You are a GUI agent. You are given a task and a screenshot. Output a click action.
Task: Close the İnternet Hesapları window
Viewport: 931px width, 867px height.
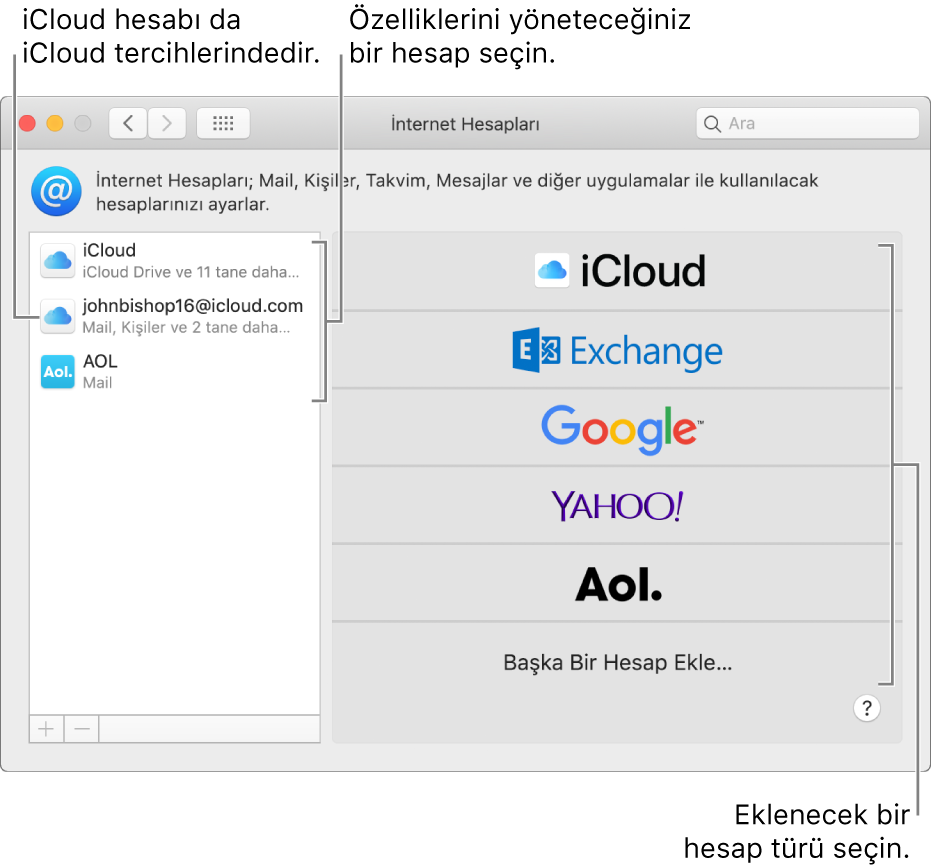coord(27,124)
